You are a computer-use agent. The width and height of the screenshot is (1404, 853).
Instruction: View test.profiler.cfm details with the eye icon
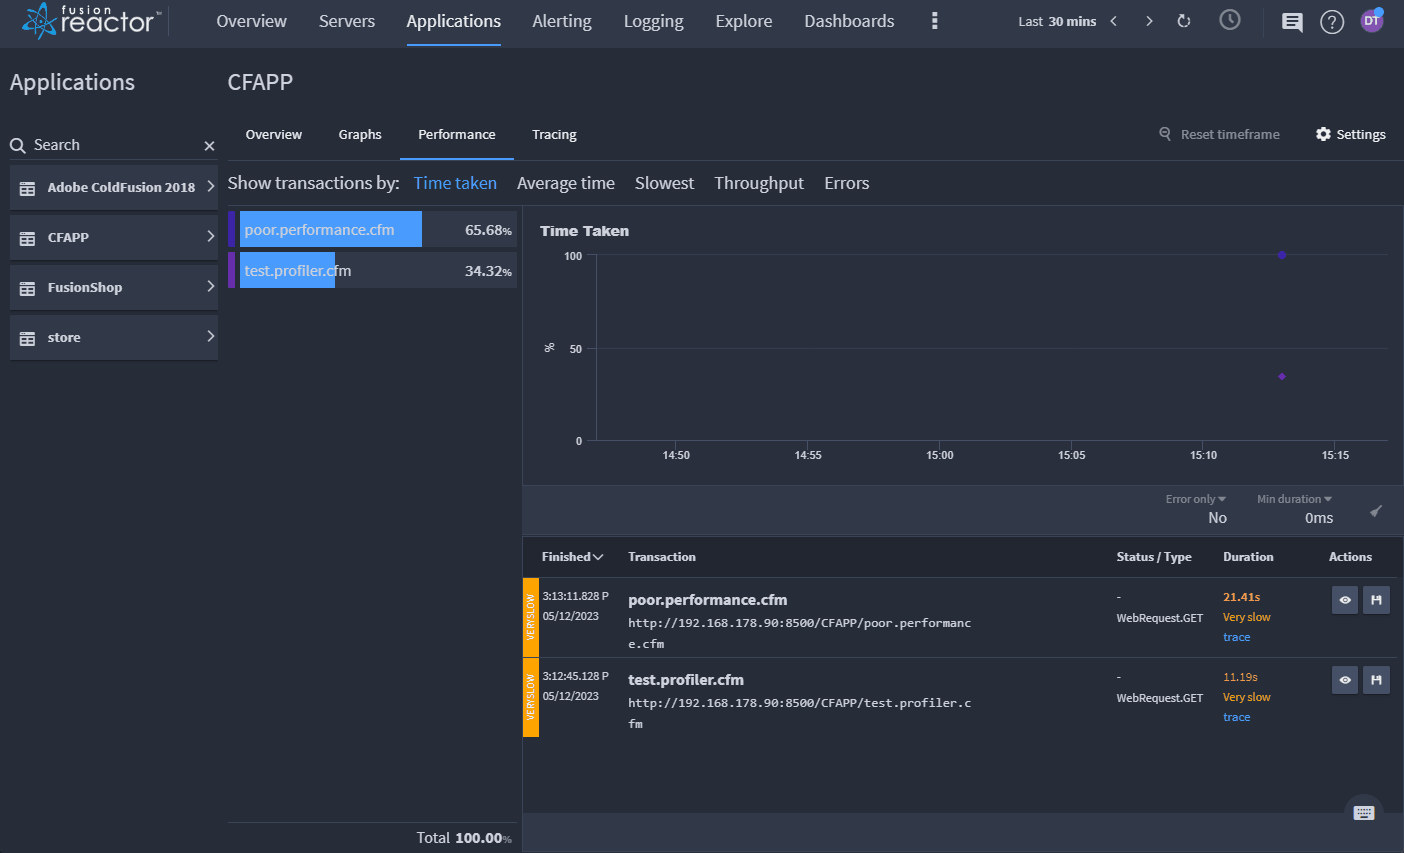(x=1345, y=680)
